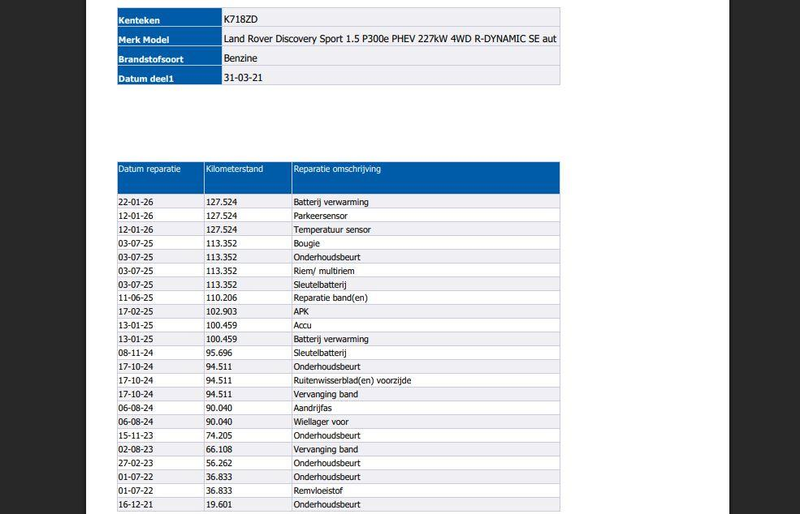Click the Reparatie omschrijving column header

(426, 178)
